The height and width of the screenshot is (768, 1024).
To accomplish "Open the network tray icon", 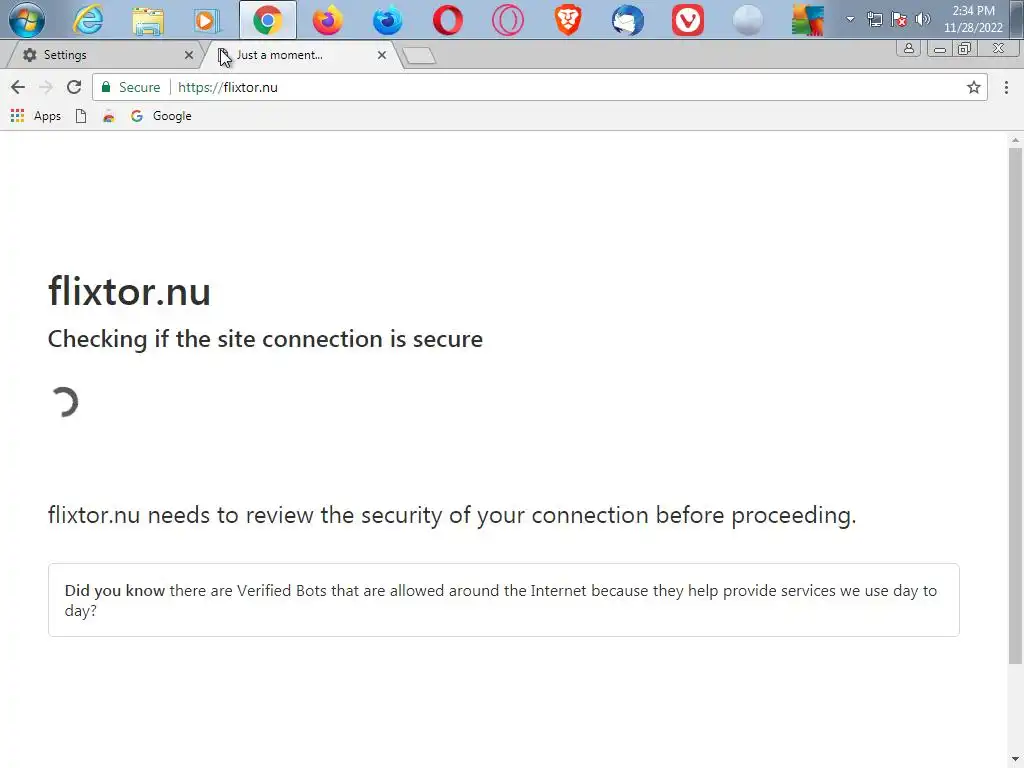I will (x=874, y=19).
